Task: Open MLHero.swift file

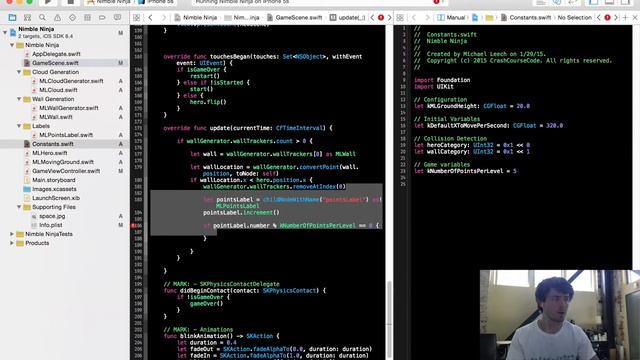Action: 50,153
